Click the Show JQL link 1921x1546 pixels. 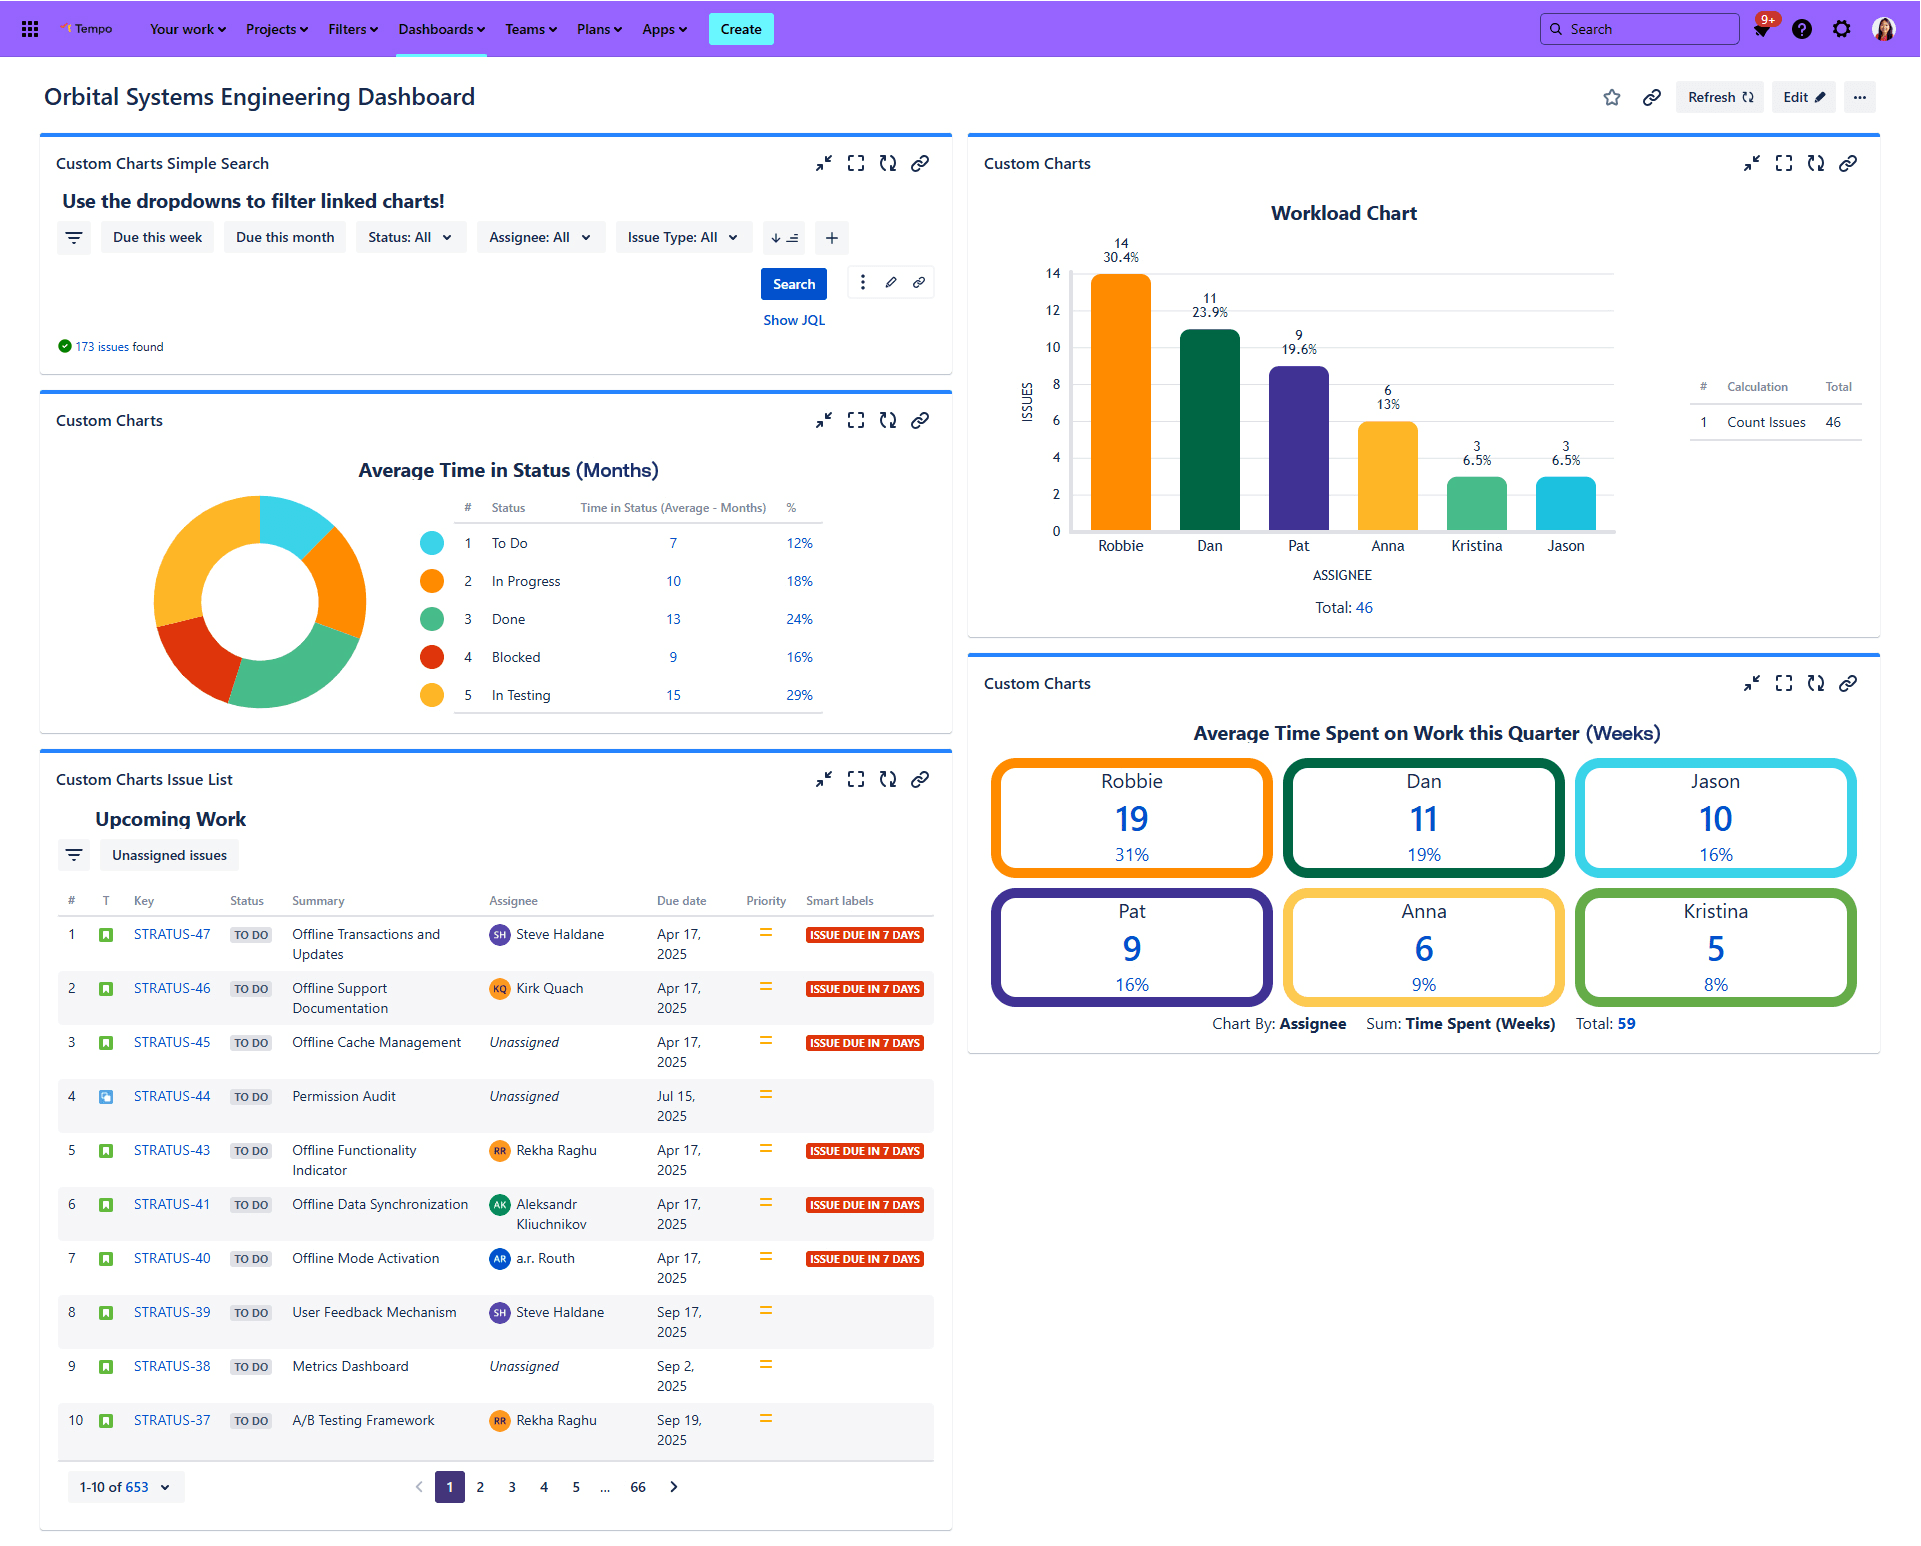(793, 320)
